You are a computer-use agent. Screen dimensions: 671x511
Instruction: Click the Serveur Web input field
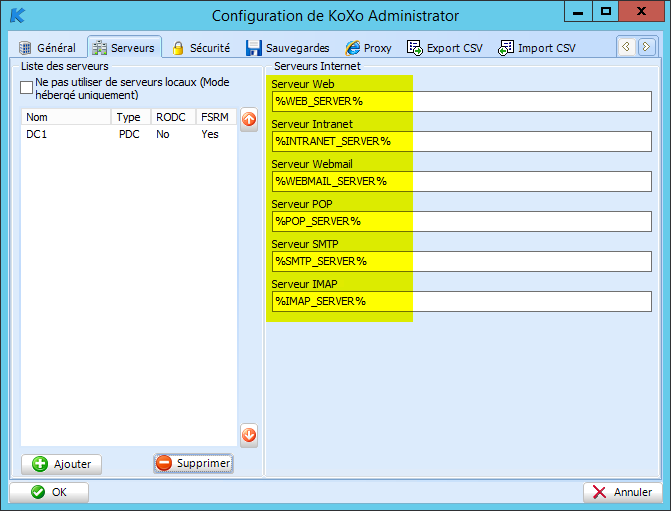click(462, 101)
